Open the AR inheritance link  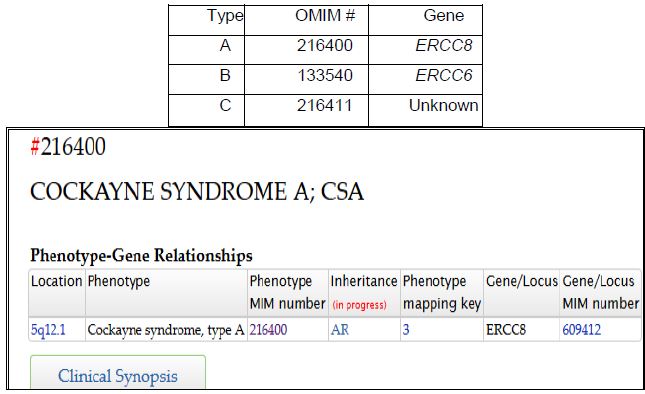coord(340,330)
